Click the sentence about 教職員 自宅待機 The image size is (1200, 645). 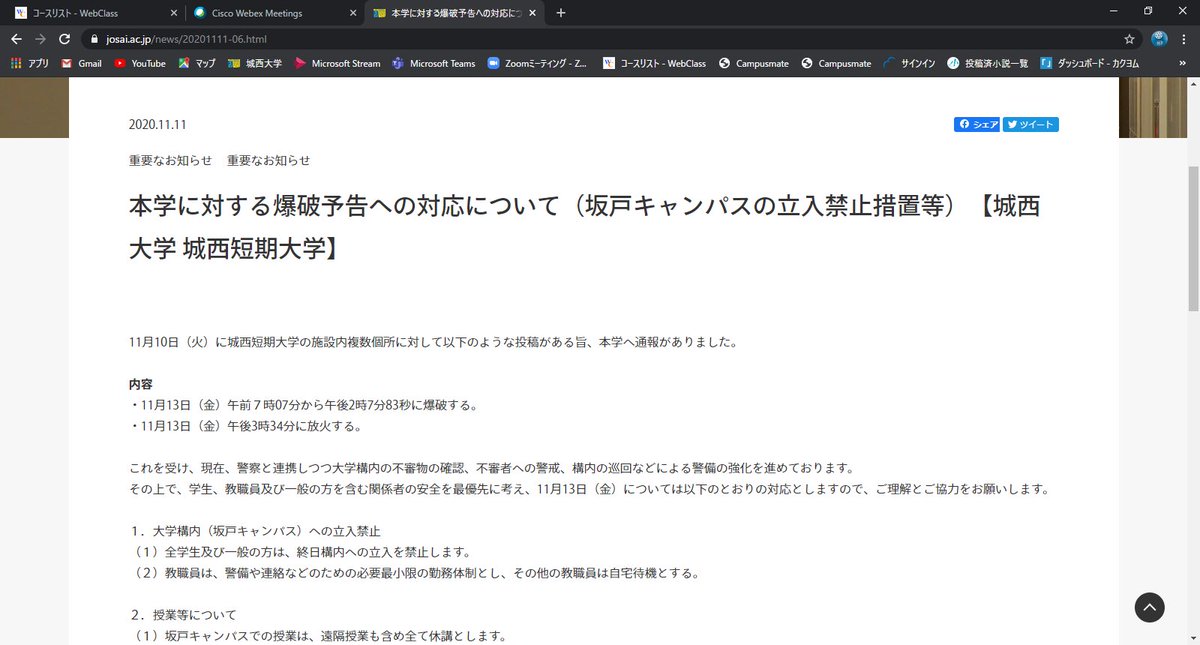click(x=415, y=573)
